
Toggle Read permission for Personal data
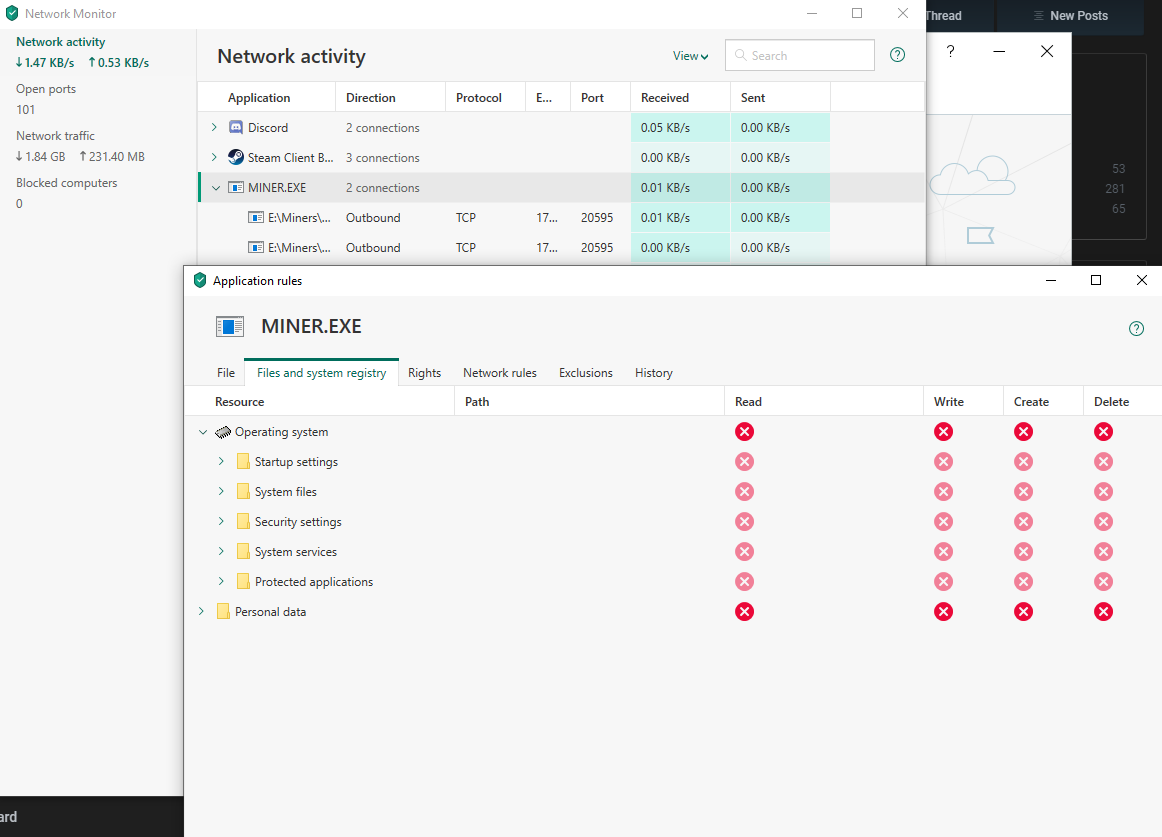pyautogui.click(x=745, y=612)
